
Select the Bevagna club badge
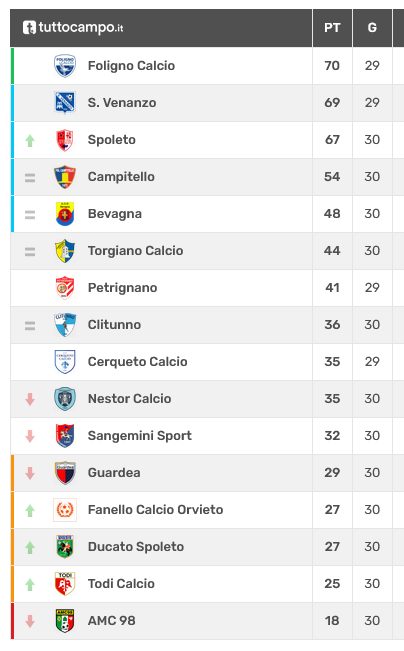[65, 213]
